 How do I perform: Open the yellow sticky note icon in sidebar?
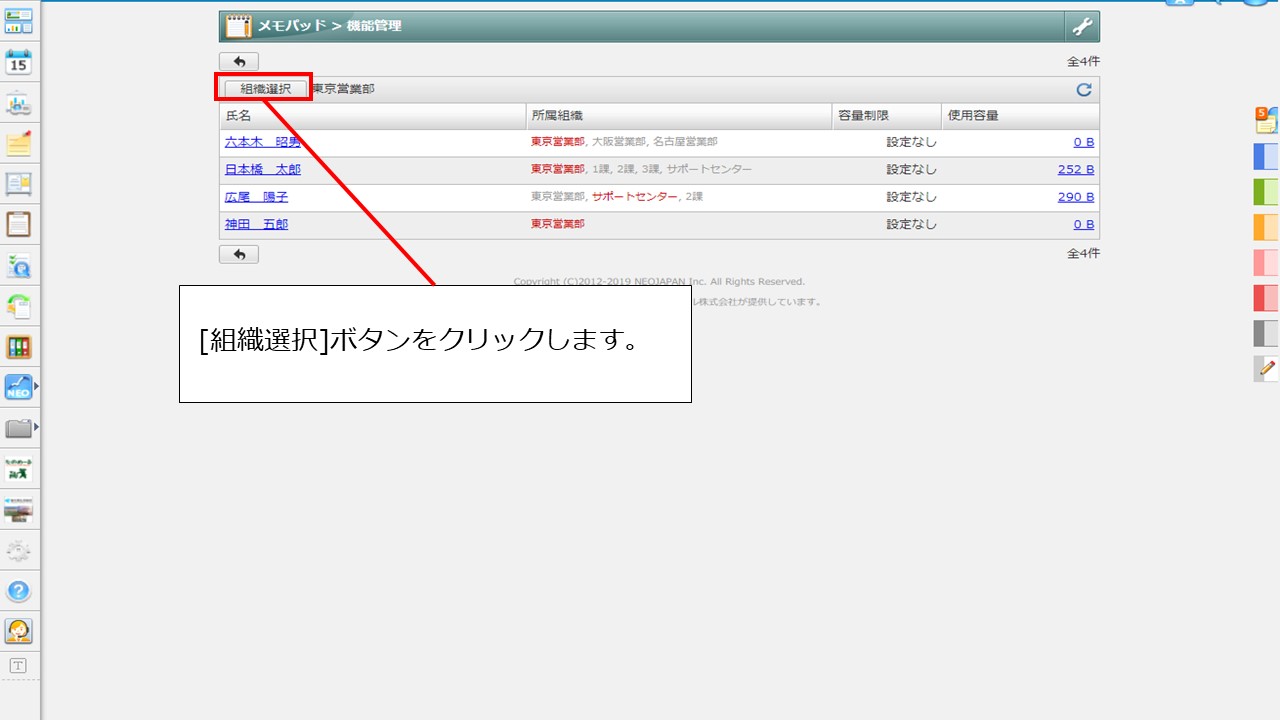(19, 144)
